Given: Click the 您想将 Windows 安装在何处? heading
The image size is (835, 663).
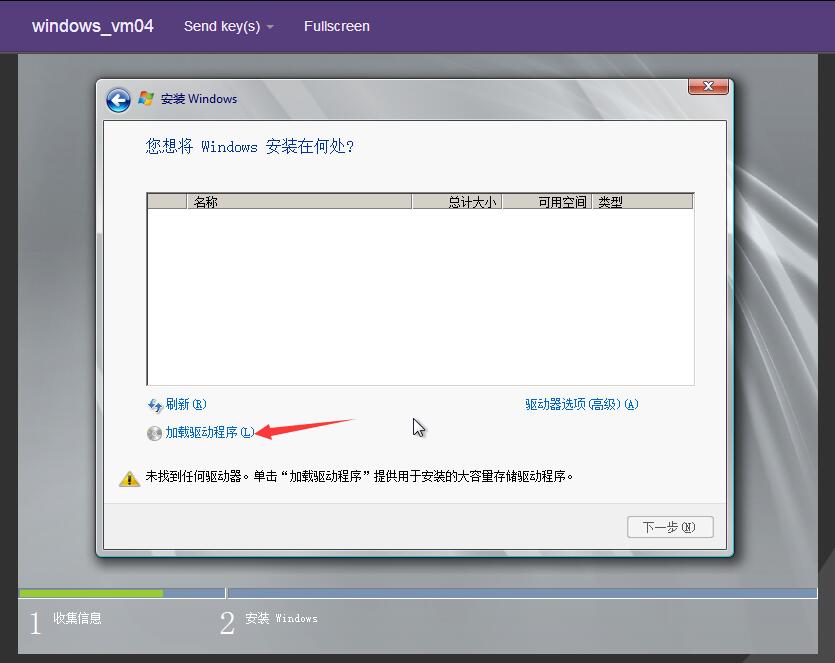Looking at the screenshot, I should pyautogui.click(x=250, y=146).
